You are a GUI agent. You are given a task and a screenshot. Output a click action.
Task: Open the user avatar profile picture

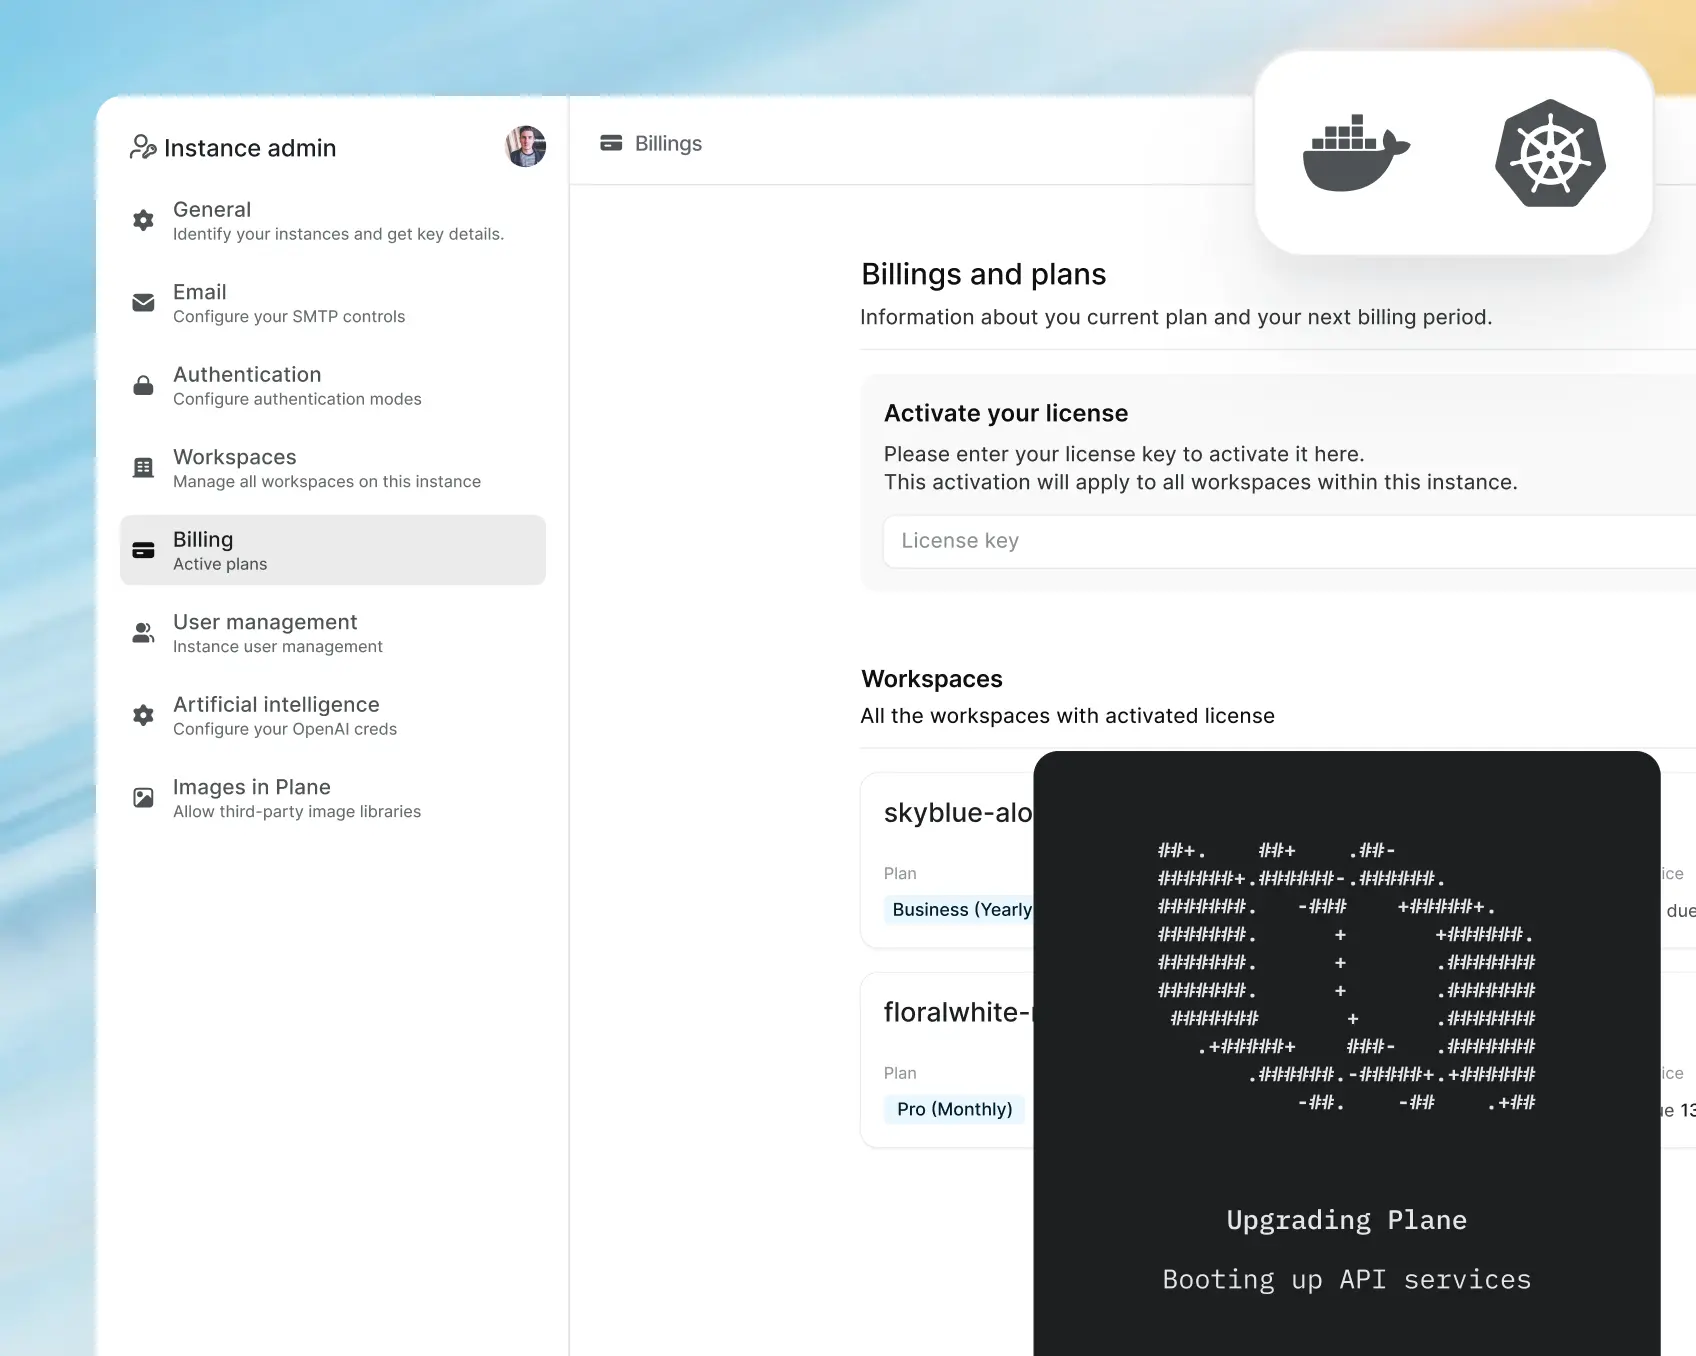(x=526, y=147)
